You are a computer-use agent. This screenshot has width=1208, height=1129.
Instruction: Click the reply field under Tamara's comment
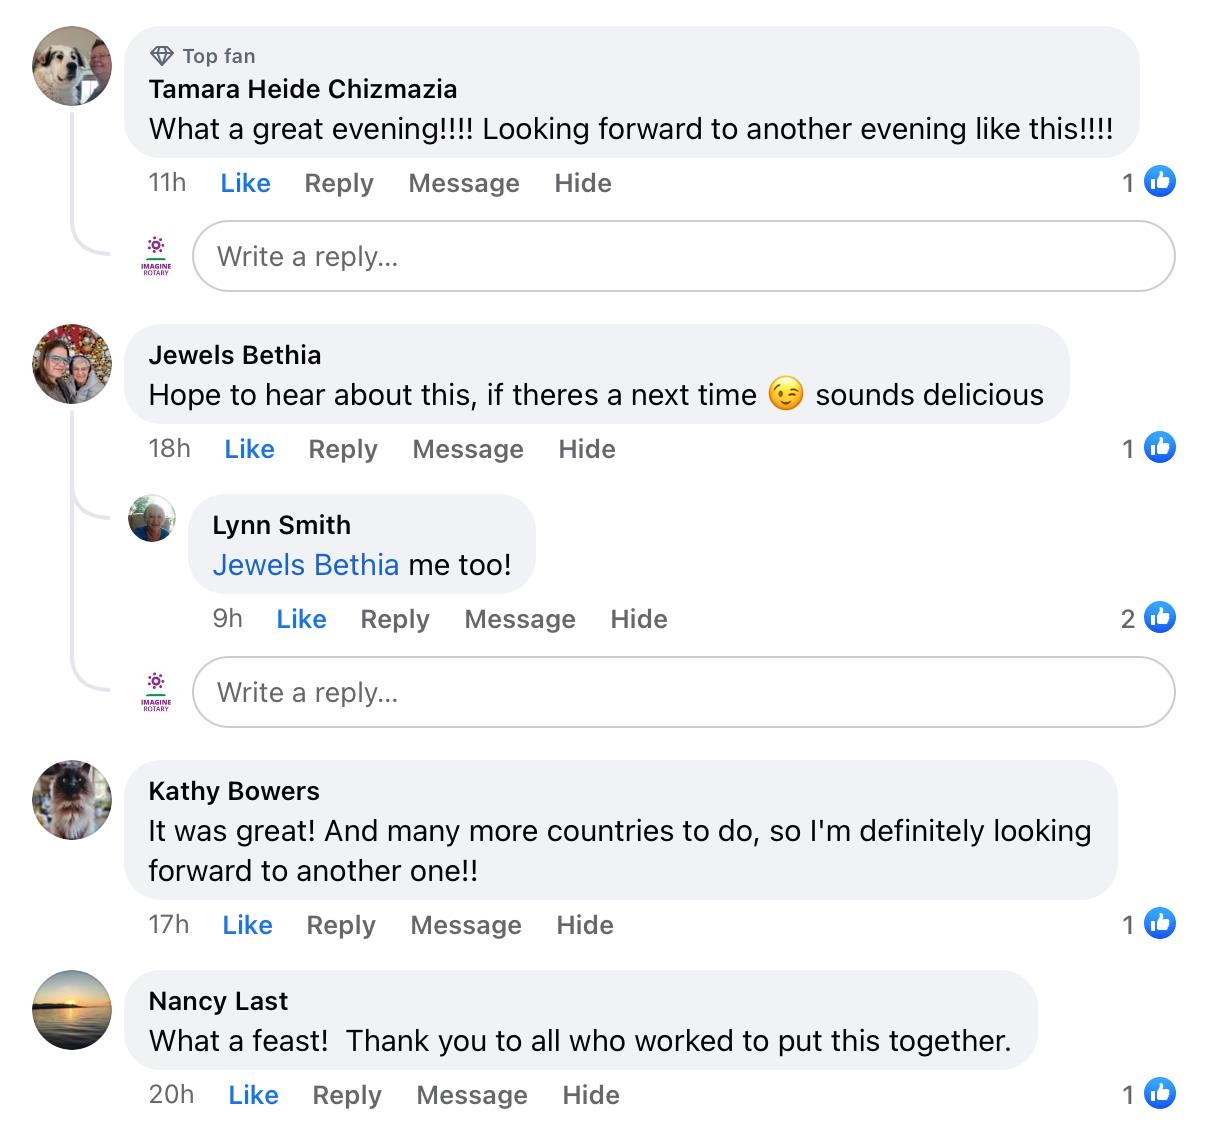coord(683,257)
